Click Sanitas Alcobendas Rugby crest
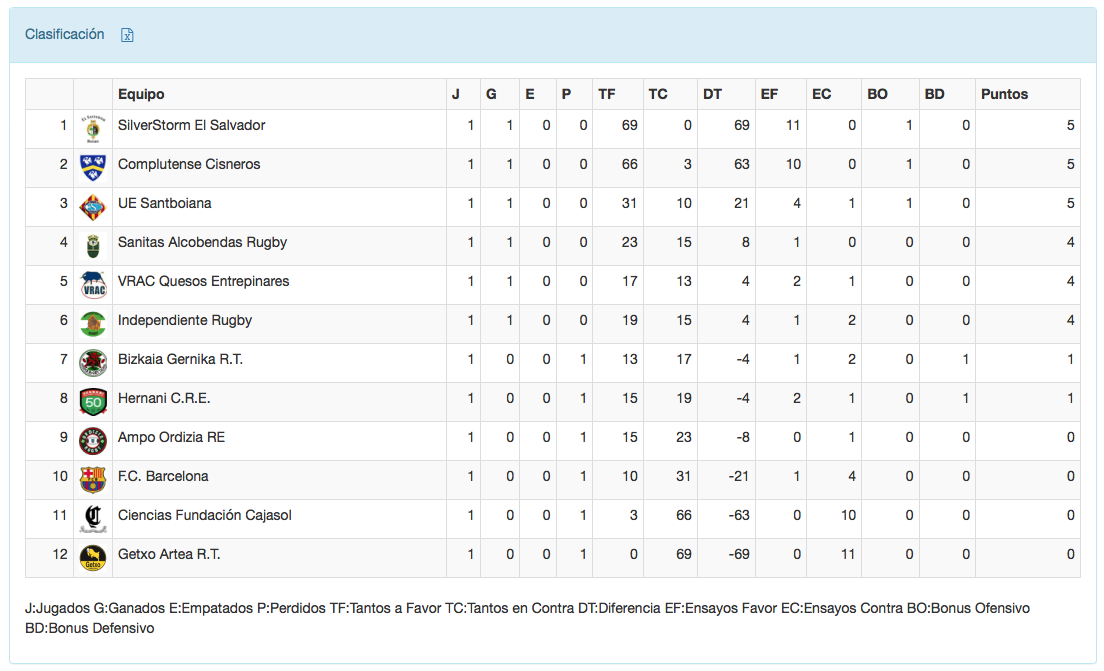The image size is (1104, 671). click(93, 246)
